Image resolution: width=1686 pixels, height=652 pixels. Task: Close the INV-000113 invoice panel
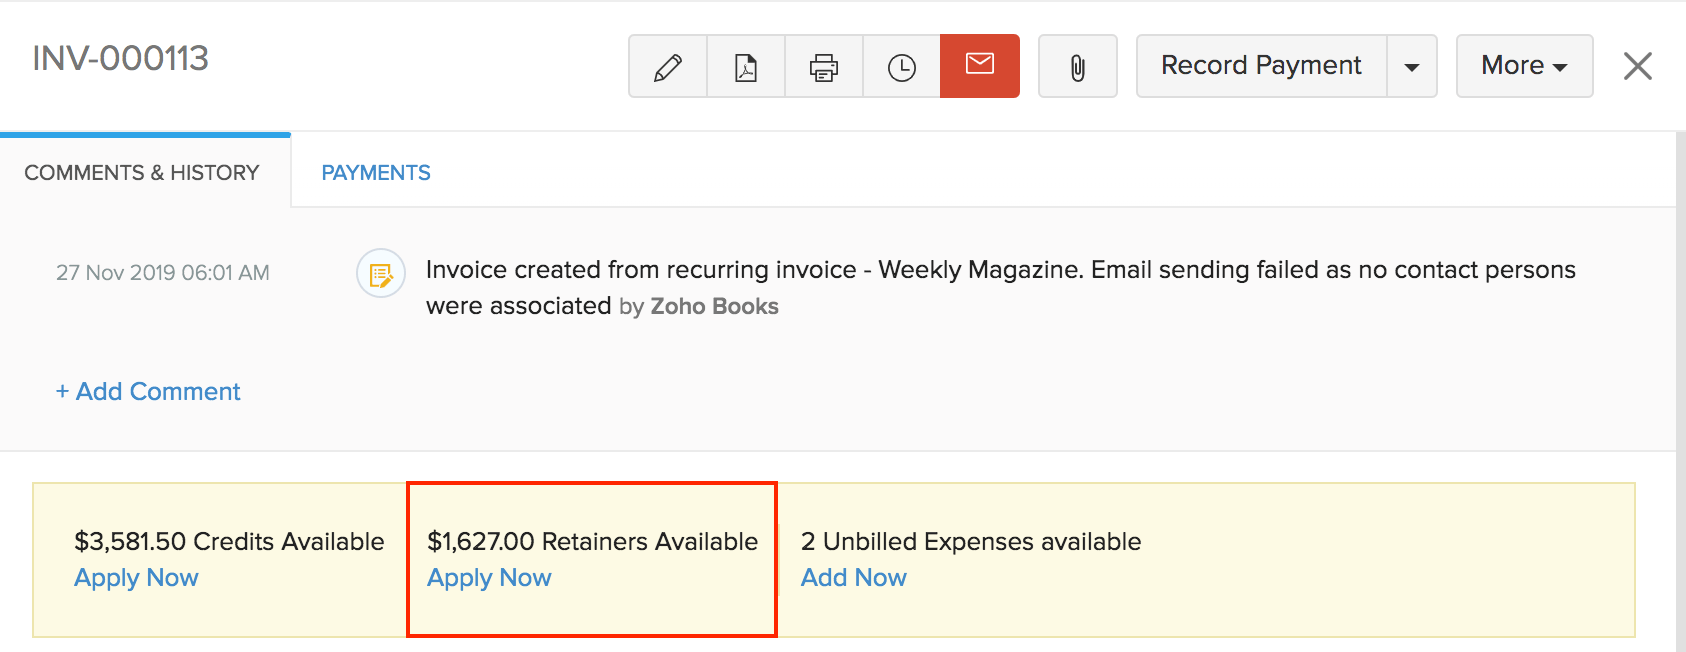[x=1638, y=66]
